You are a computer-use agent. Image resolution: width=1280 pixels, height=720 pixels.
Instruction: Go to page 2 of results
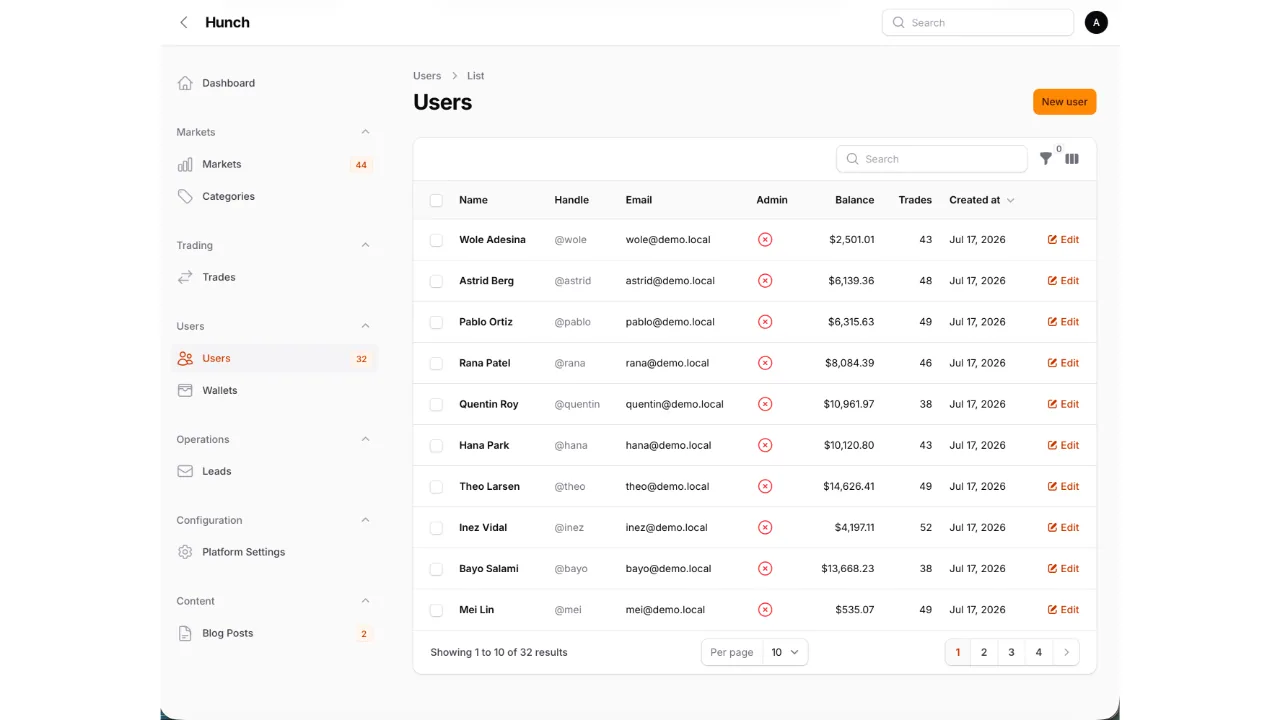click(984, 652)
